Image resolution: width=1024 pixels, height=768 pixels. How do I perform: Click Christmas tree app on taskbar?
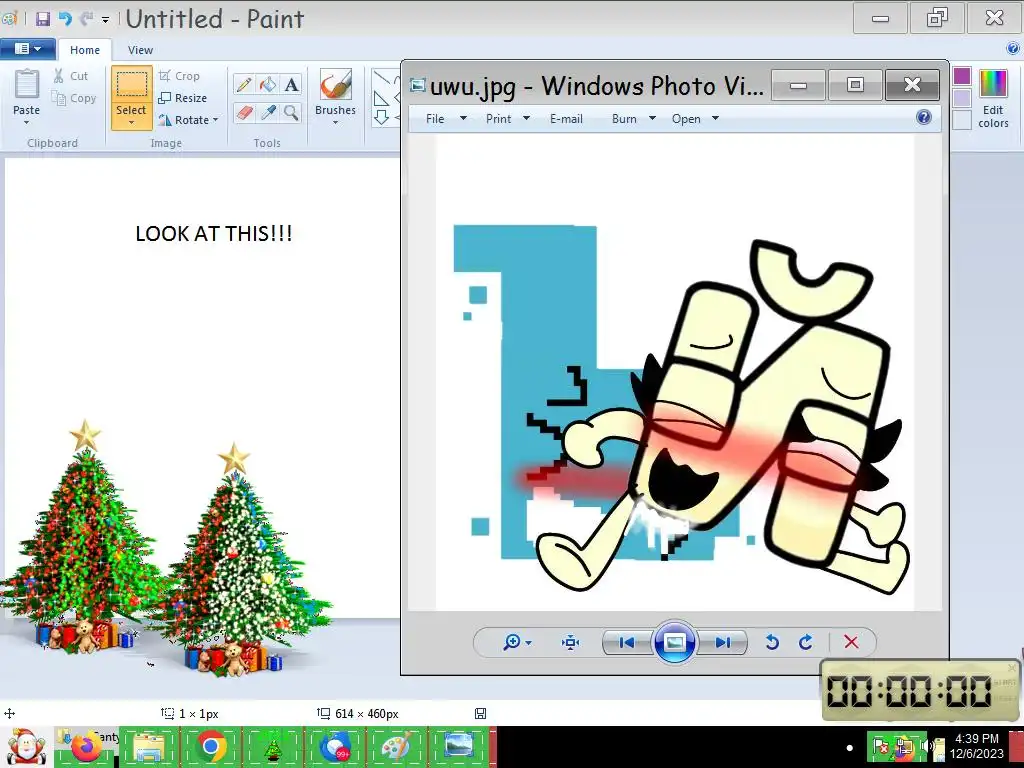tap(272, 747)
